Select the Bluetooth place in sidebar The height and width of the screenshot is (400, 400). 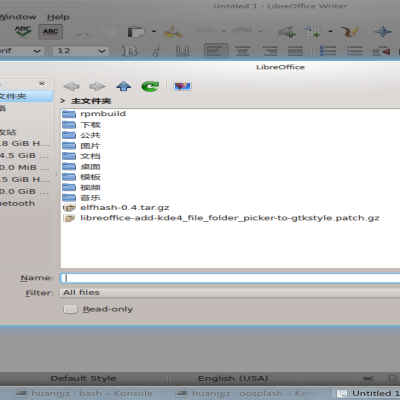pos(17,203)
